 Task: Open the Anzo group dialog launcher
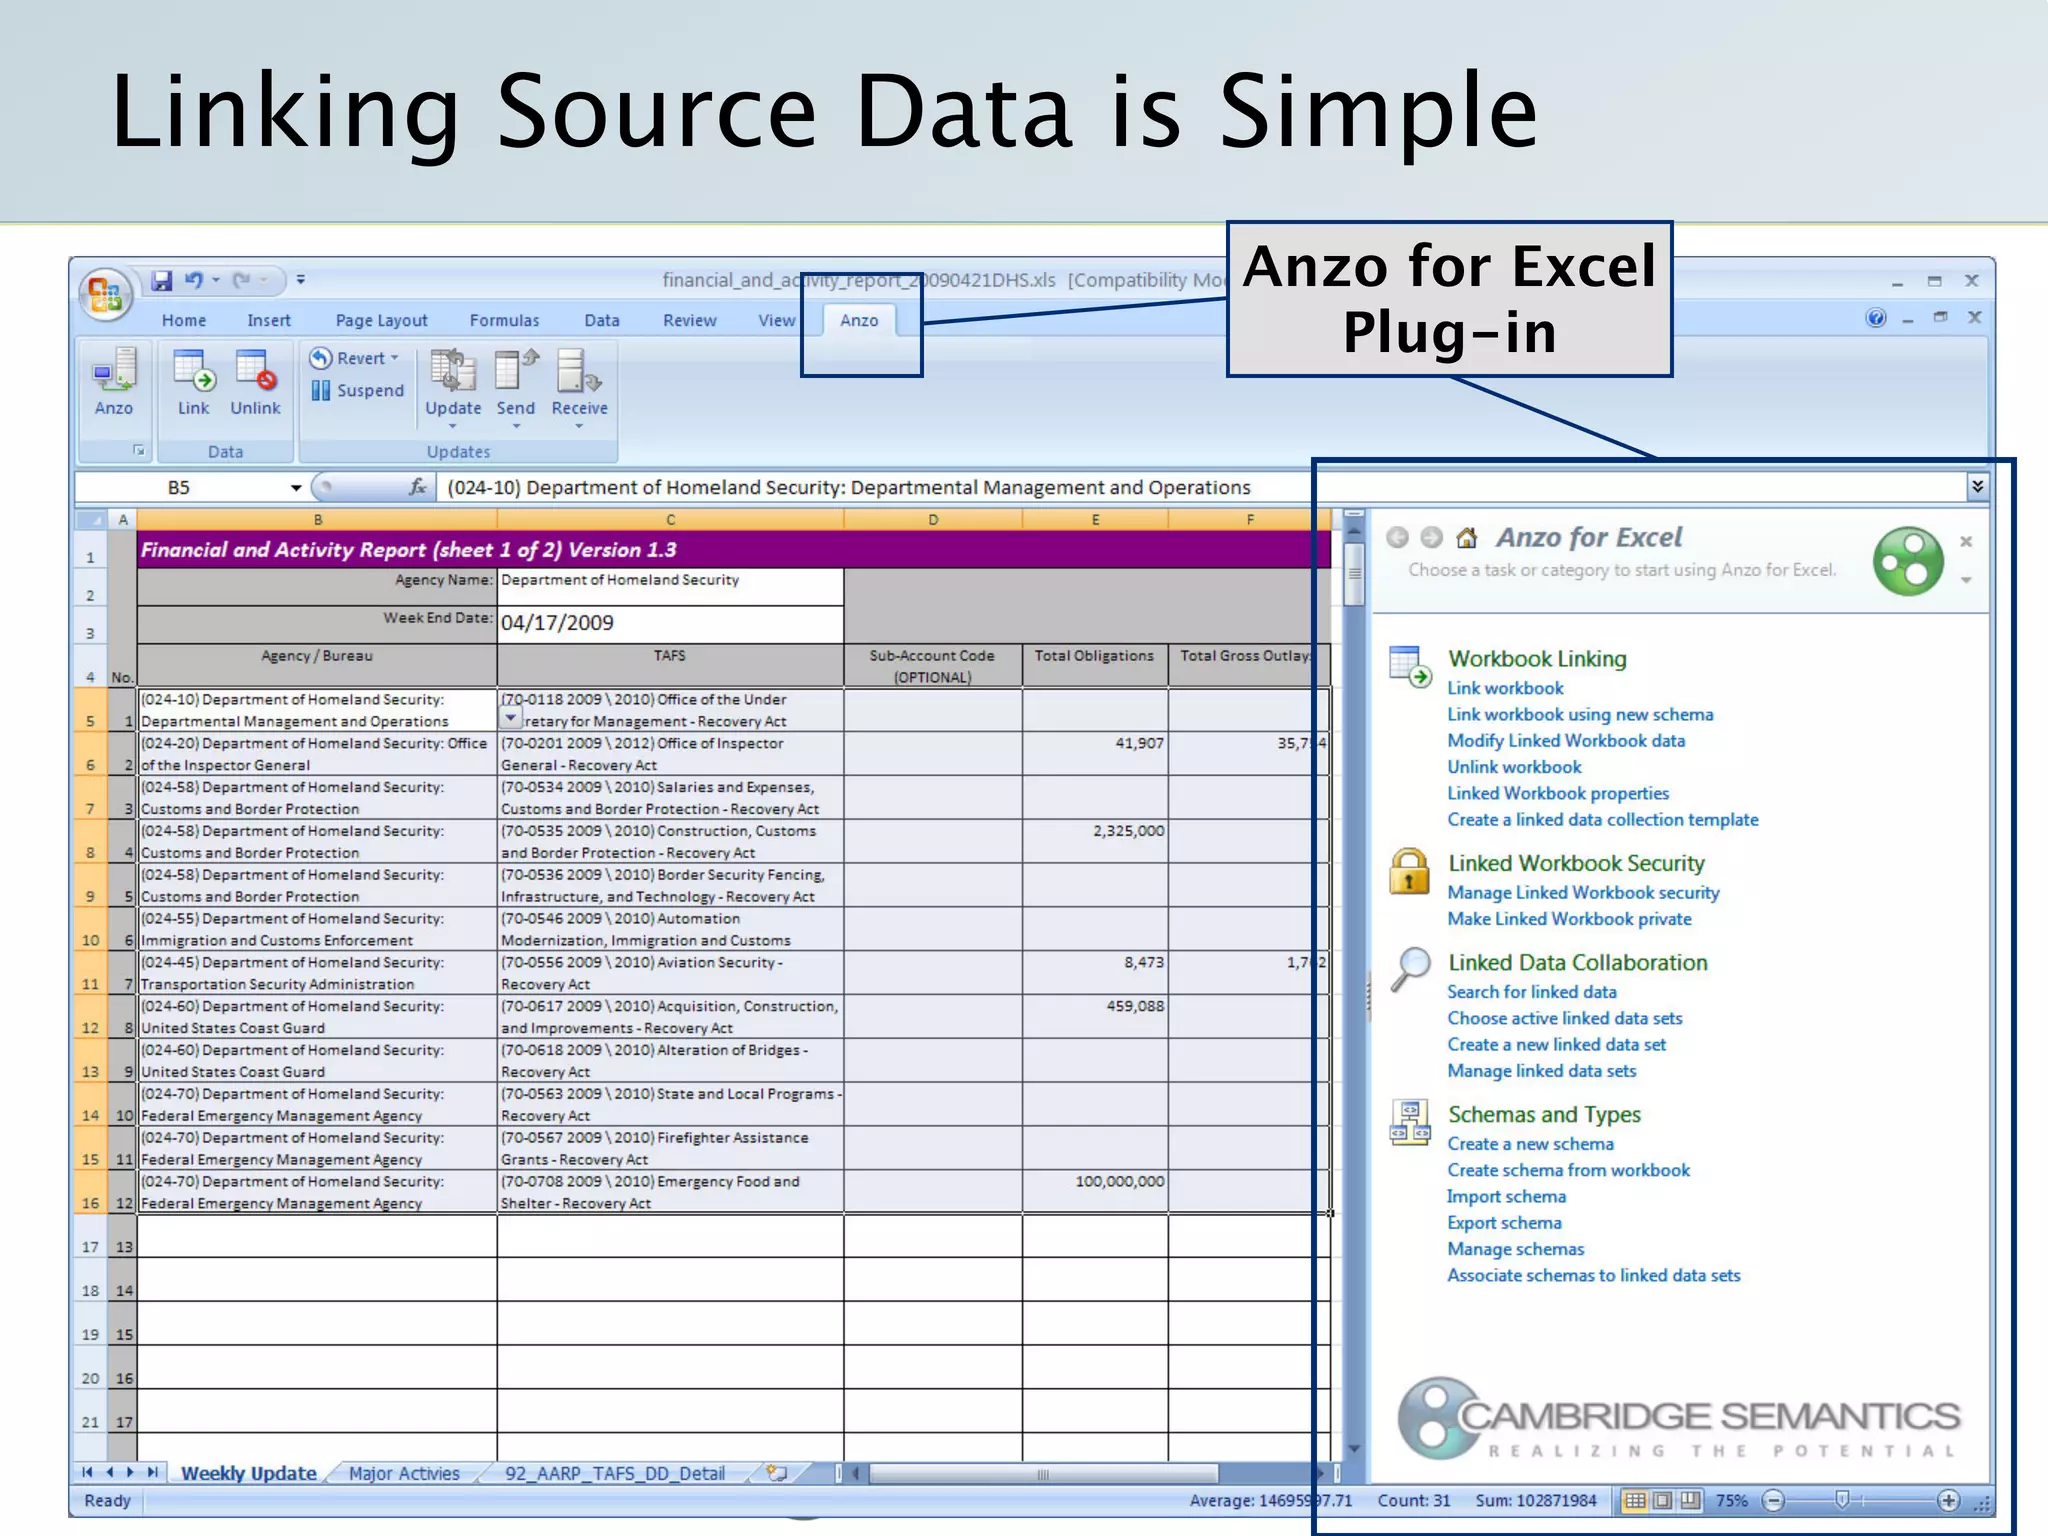(139, 451)
